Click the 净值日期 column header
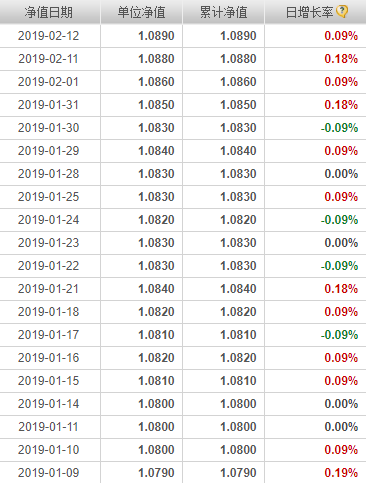366x483 pixels. tap(48, 12)
